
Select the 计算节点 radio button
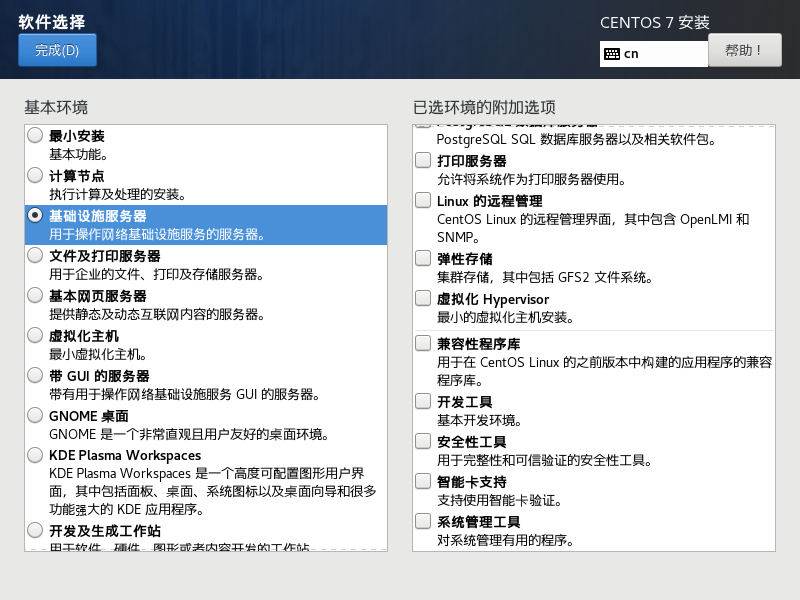tap(35, 175)
